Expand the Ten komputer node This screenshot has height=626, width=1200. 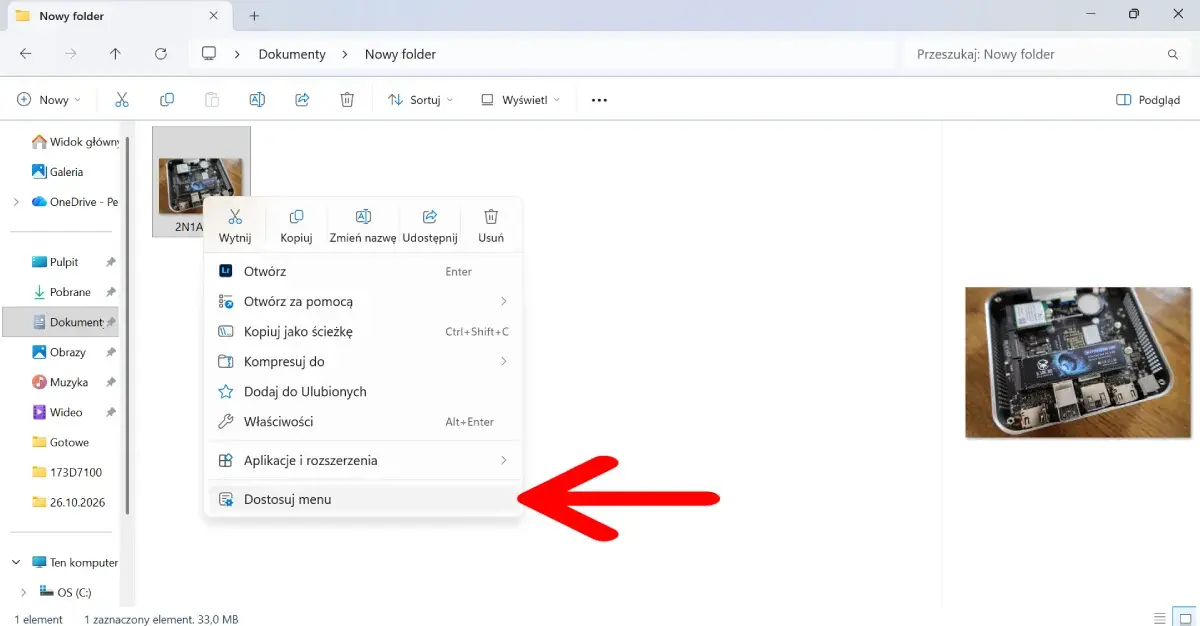tap(16, 562)
